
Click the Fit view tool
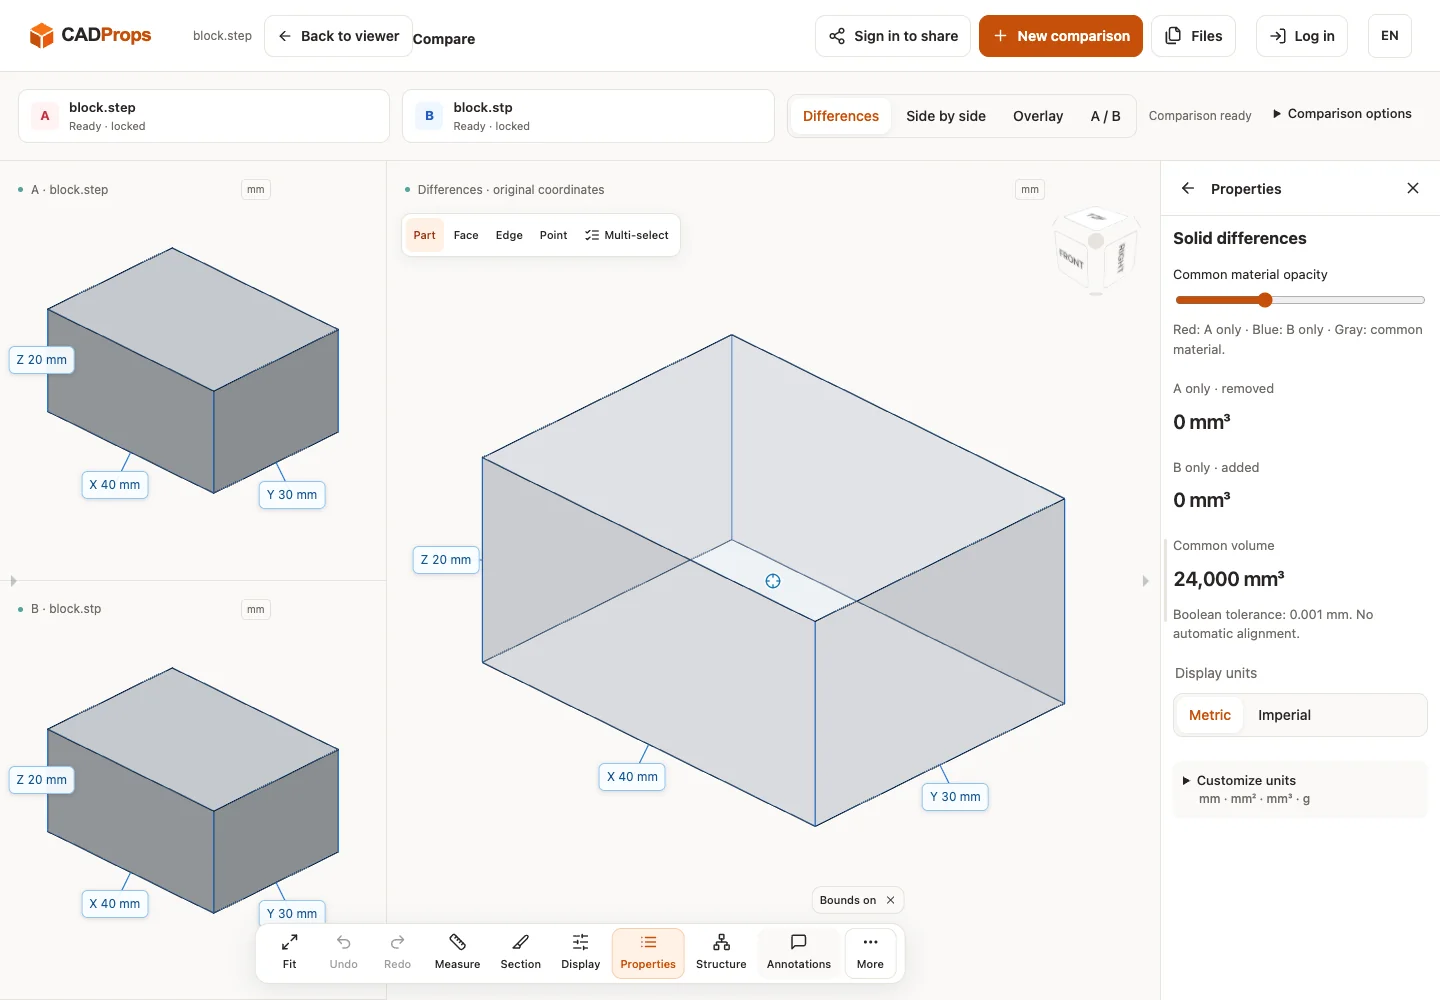(289, 952)
